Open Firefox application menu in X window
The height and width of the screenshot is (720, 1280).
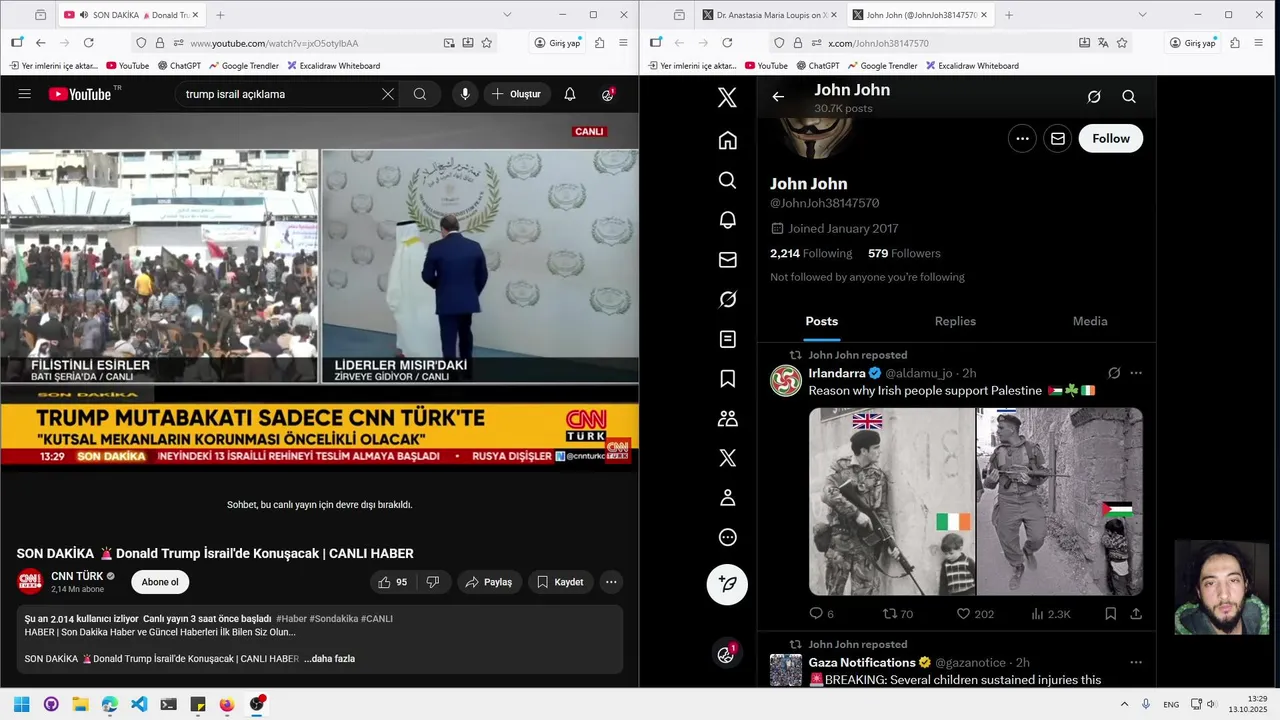pos(1258,43)
